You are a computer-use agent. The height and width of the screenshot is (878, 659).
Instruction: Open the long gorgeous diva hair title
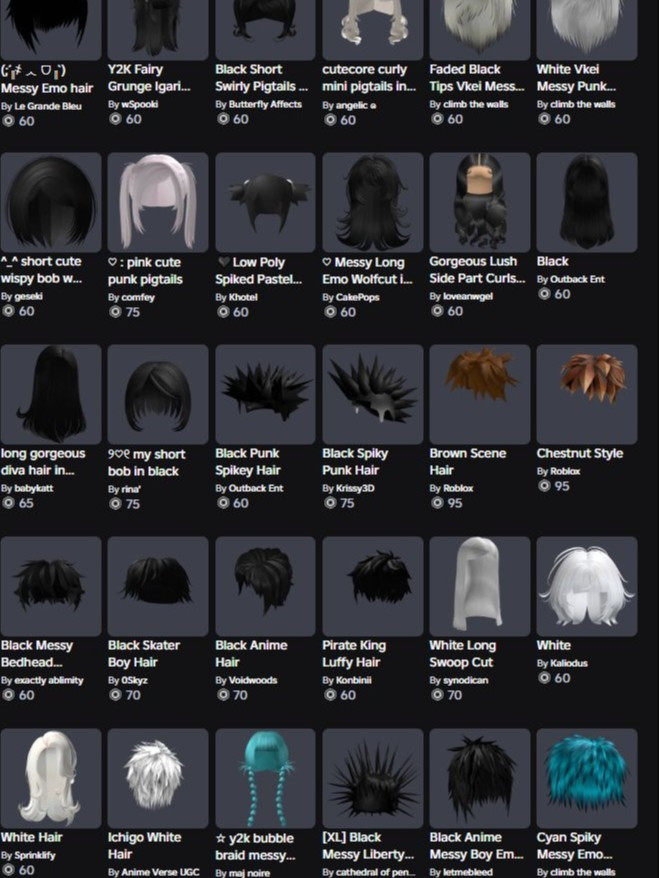pos(43,462)
